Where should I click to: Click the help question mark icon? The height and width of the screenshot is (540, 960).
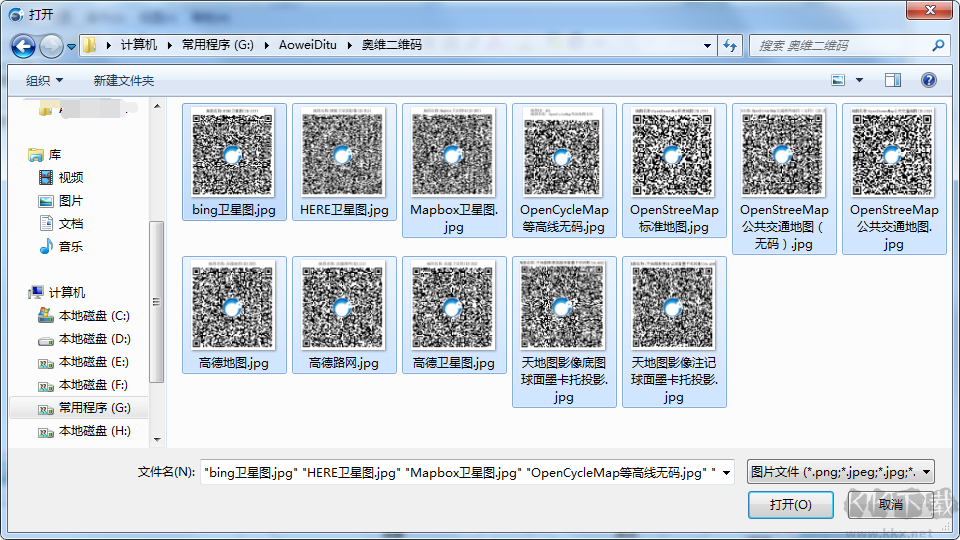tap(928, 80)
